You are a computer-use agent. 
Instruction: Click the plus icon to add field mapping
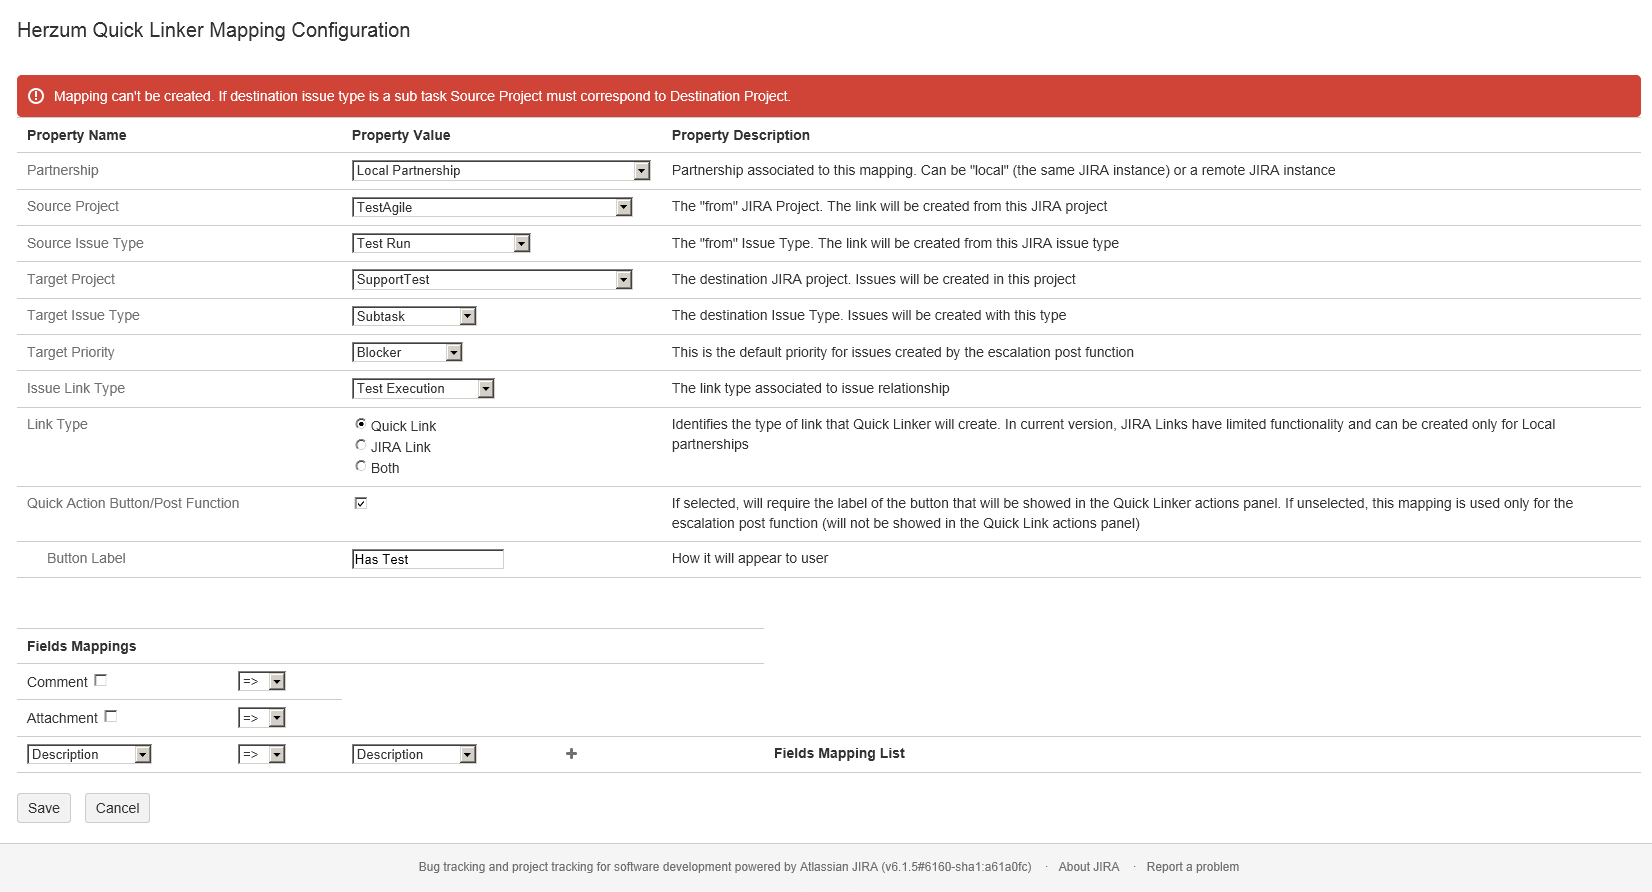571,754
